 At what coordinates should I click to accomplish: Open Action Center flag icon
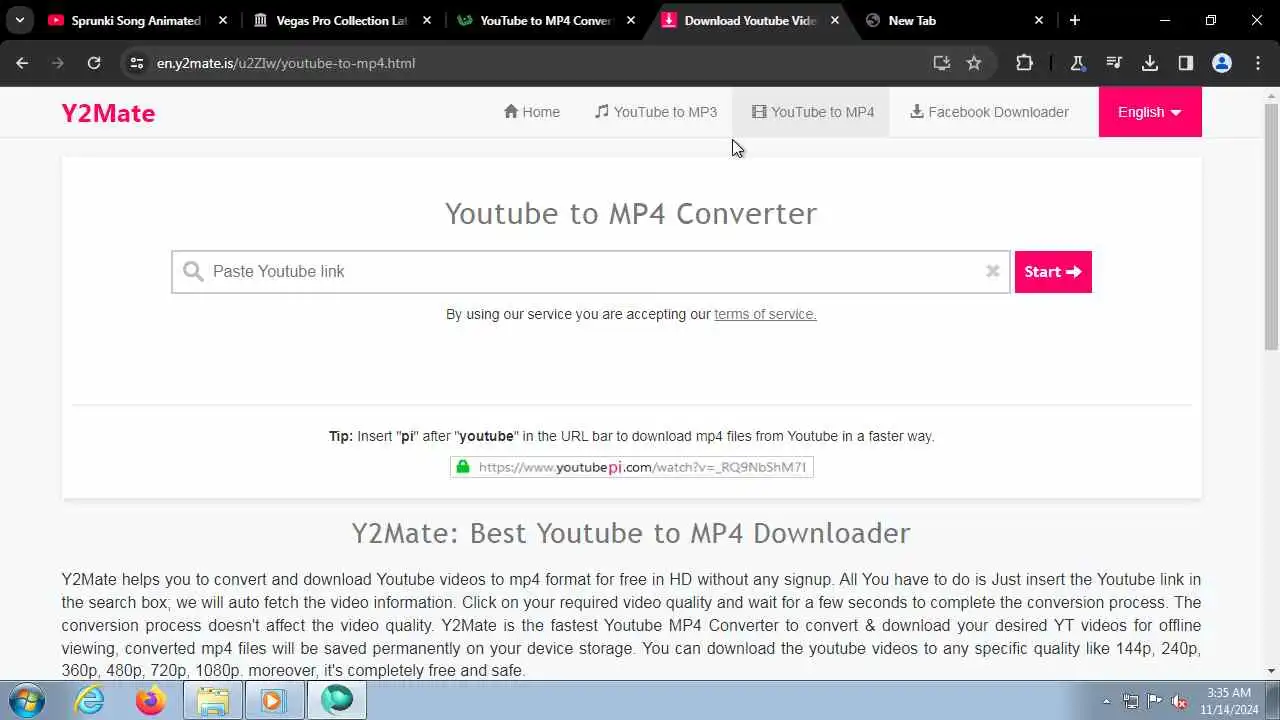point(1155,701)
